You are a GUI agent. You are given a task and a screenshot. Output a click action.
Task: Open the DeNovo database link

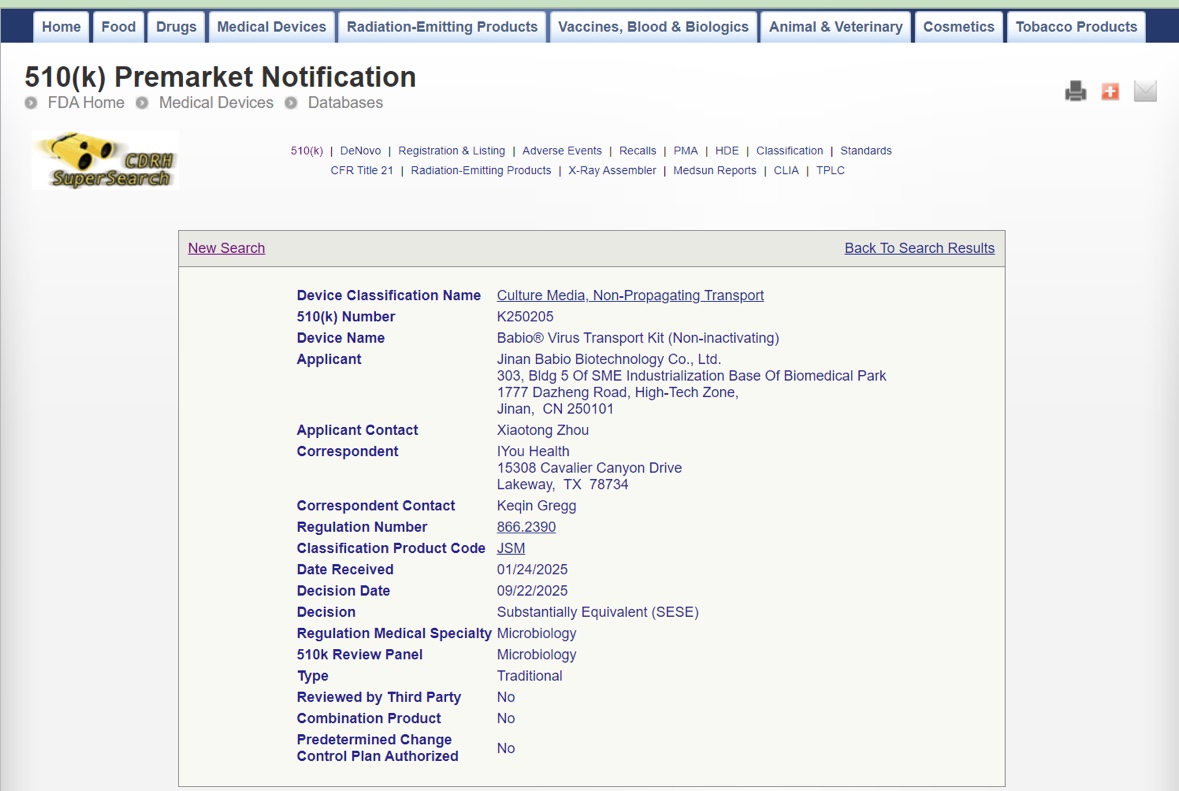[360, 151]
